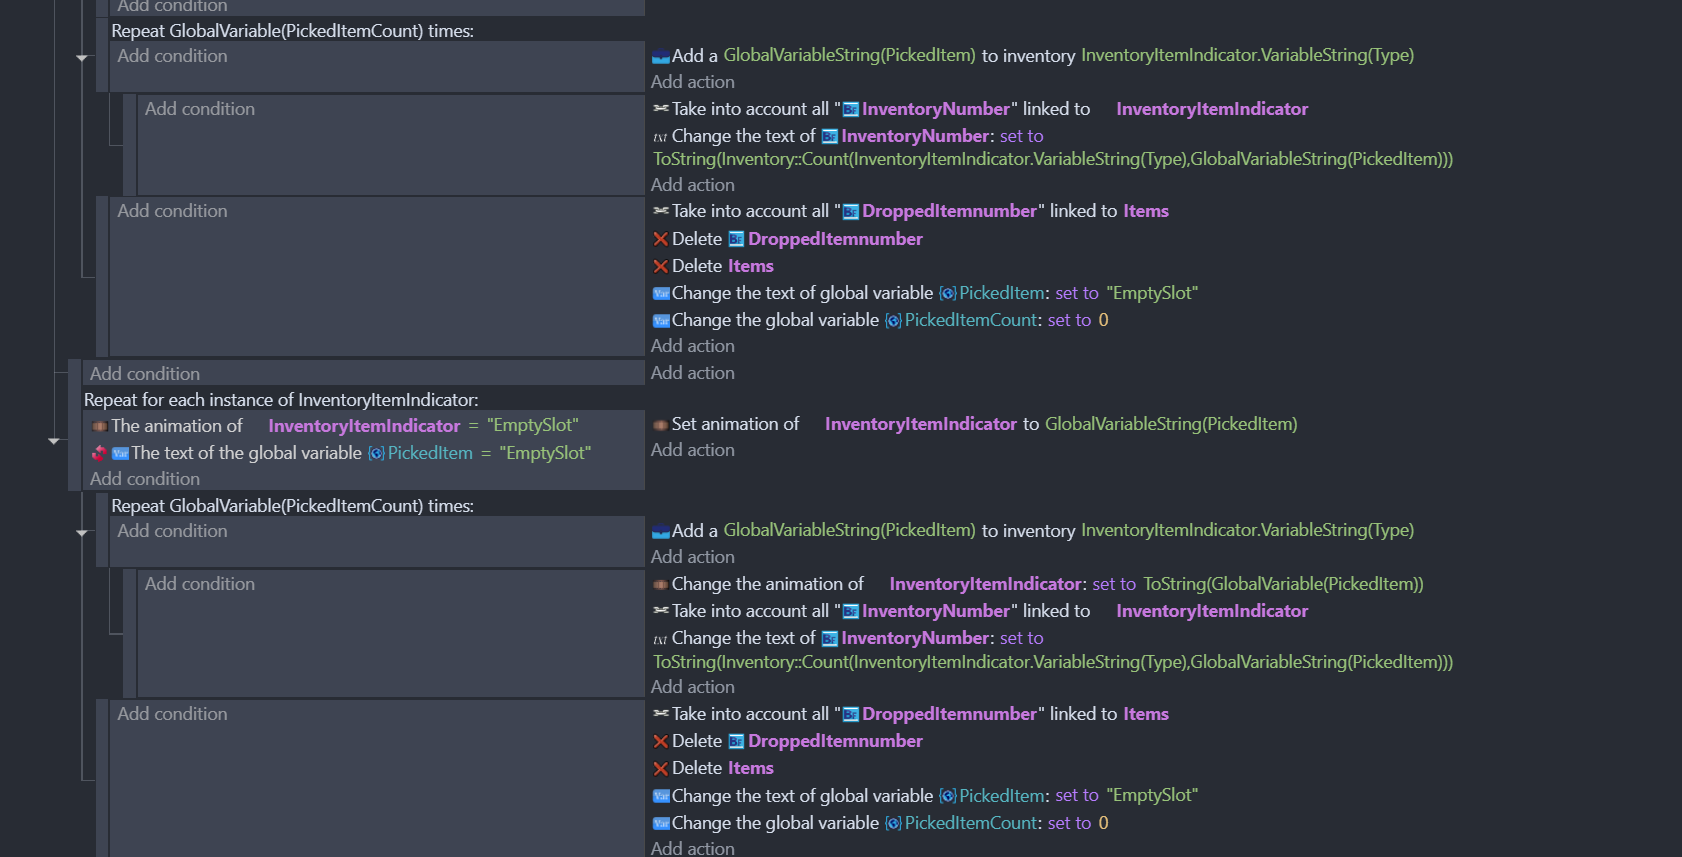
Task: Add condition below the PickedItem text condition
Action: (145, 479)
